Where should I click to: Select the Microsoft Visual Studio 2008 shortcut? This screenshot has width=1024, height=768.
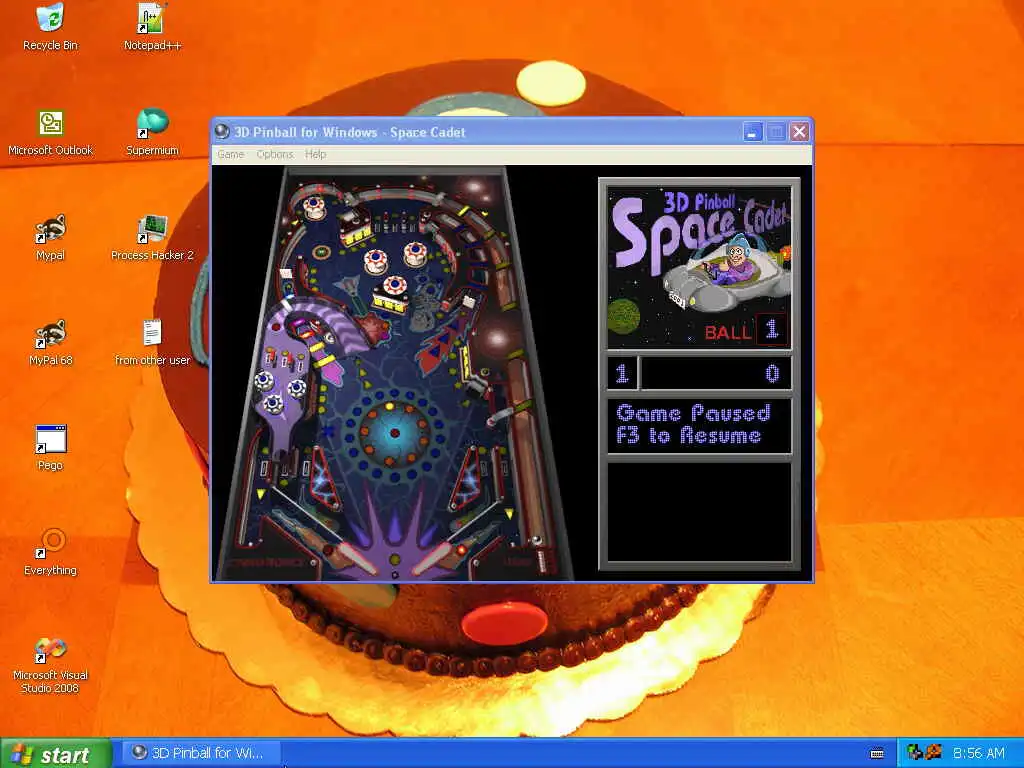point(50,665)
